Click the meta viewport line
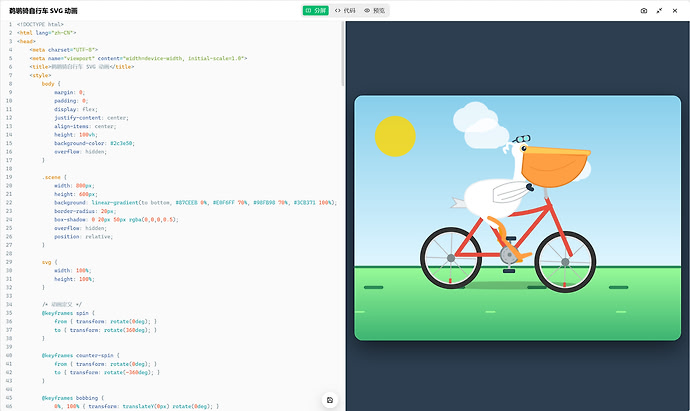690x411 pixels. 138,58
